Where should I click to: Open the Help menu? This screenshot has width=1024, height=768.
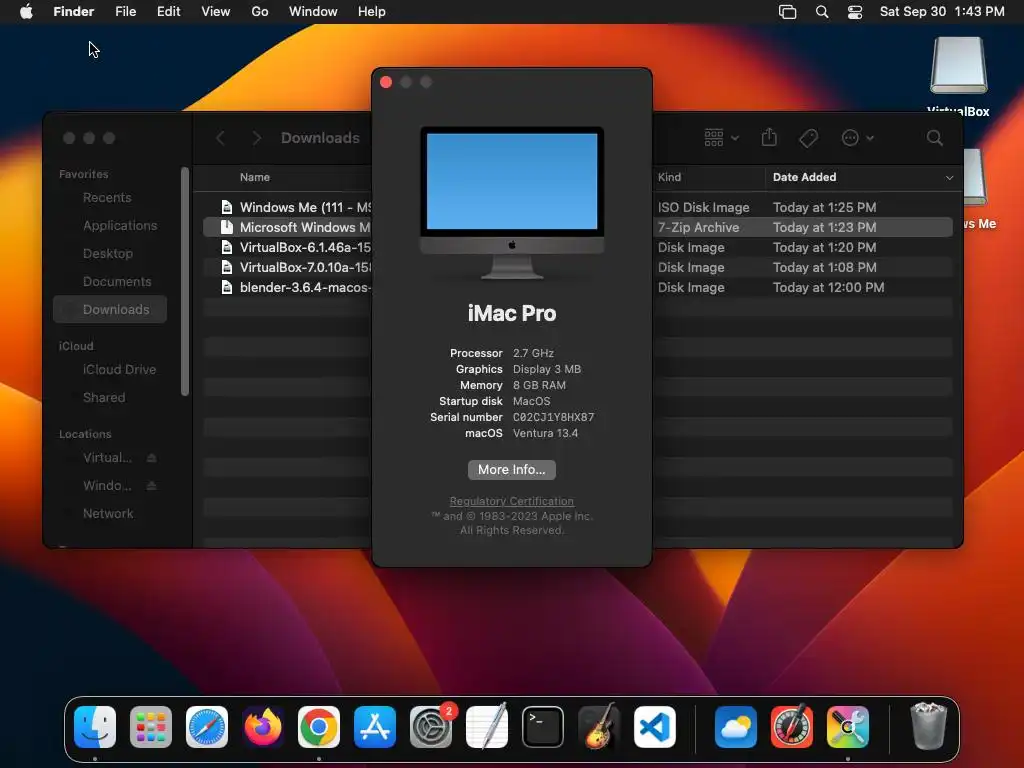(372, 12)
